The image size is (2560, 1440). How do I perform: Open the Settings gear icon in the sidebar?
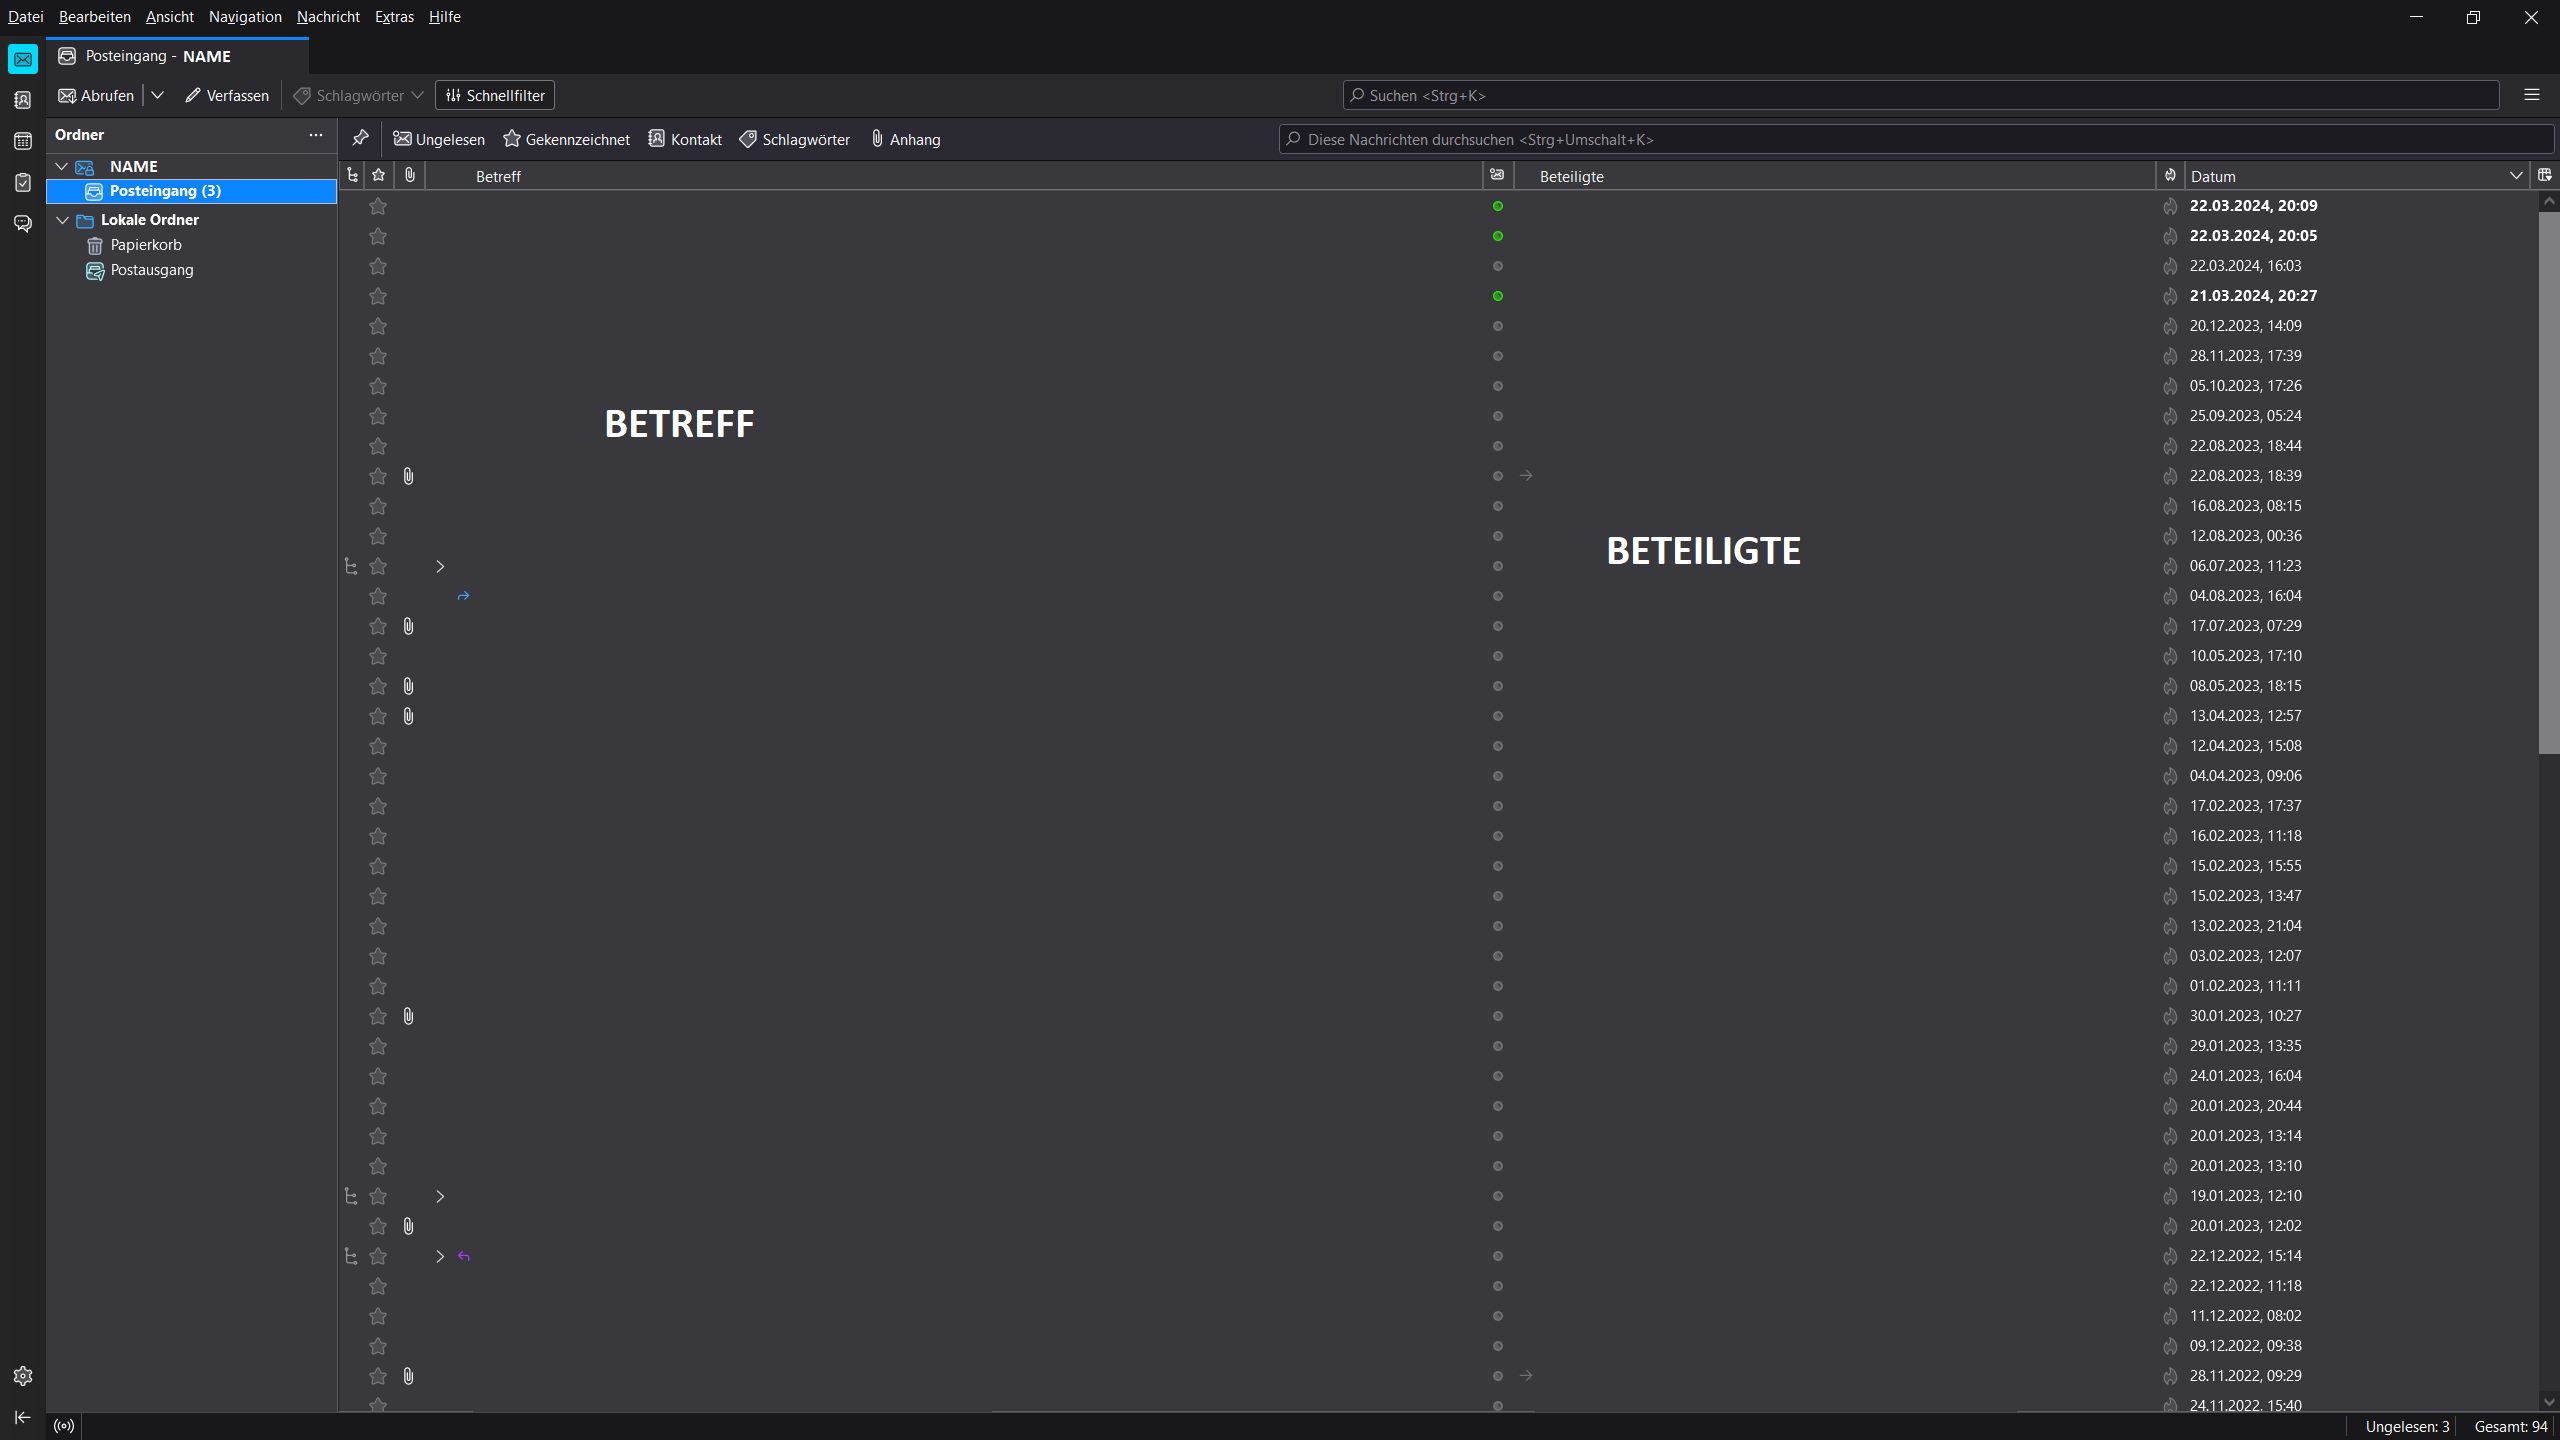click(23, 1376)
